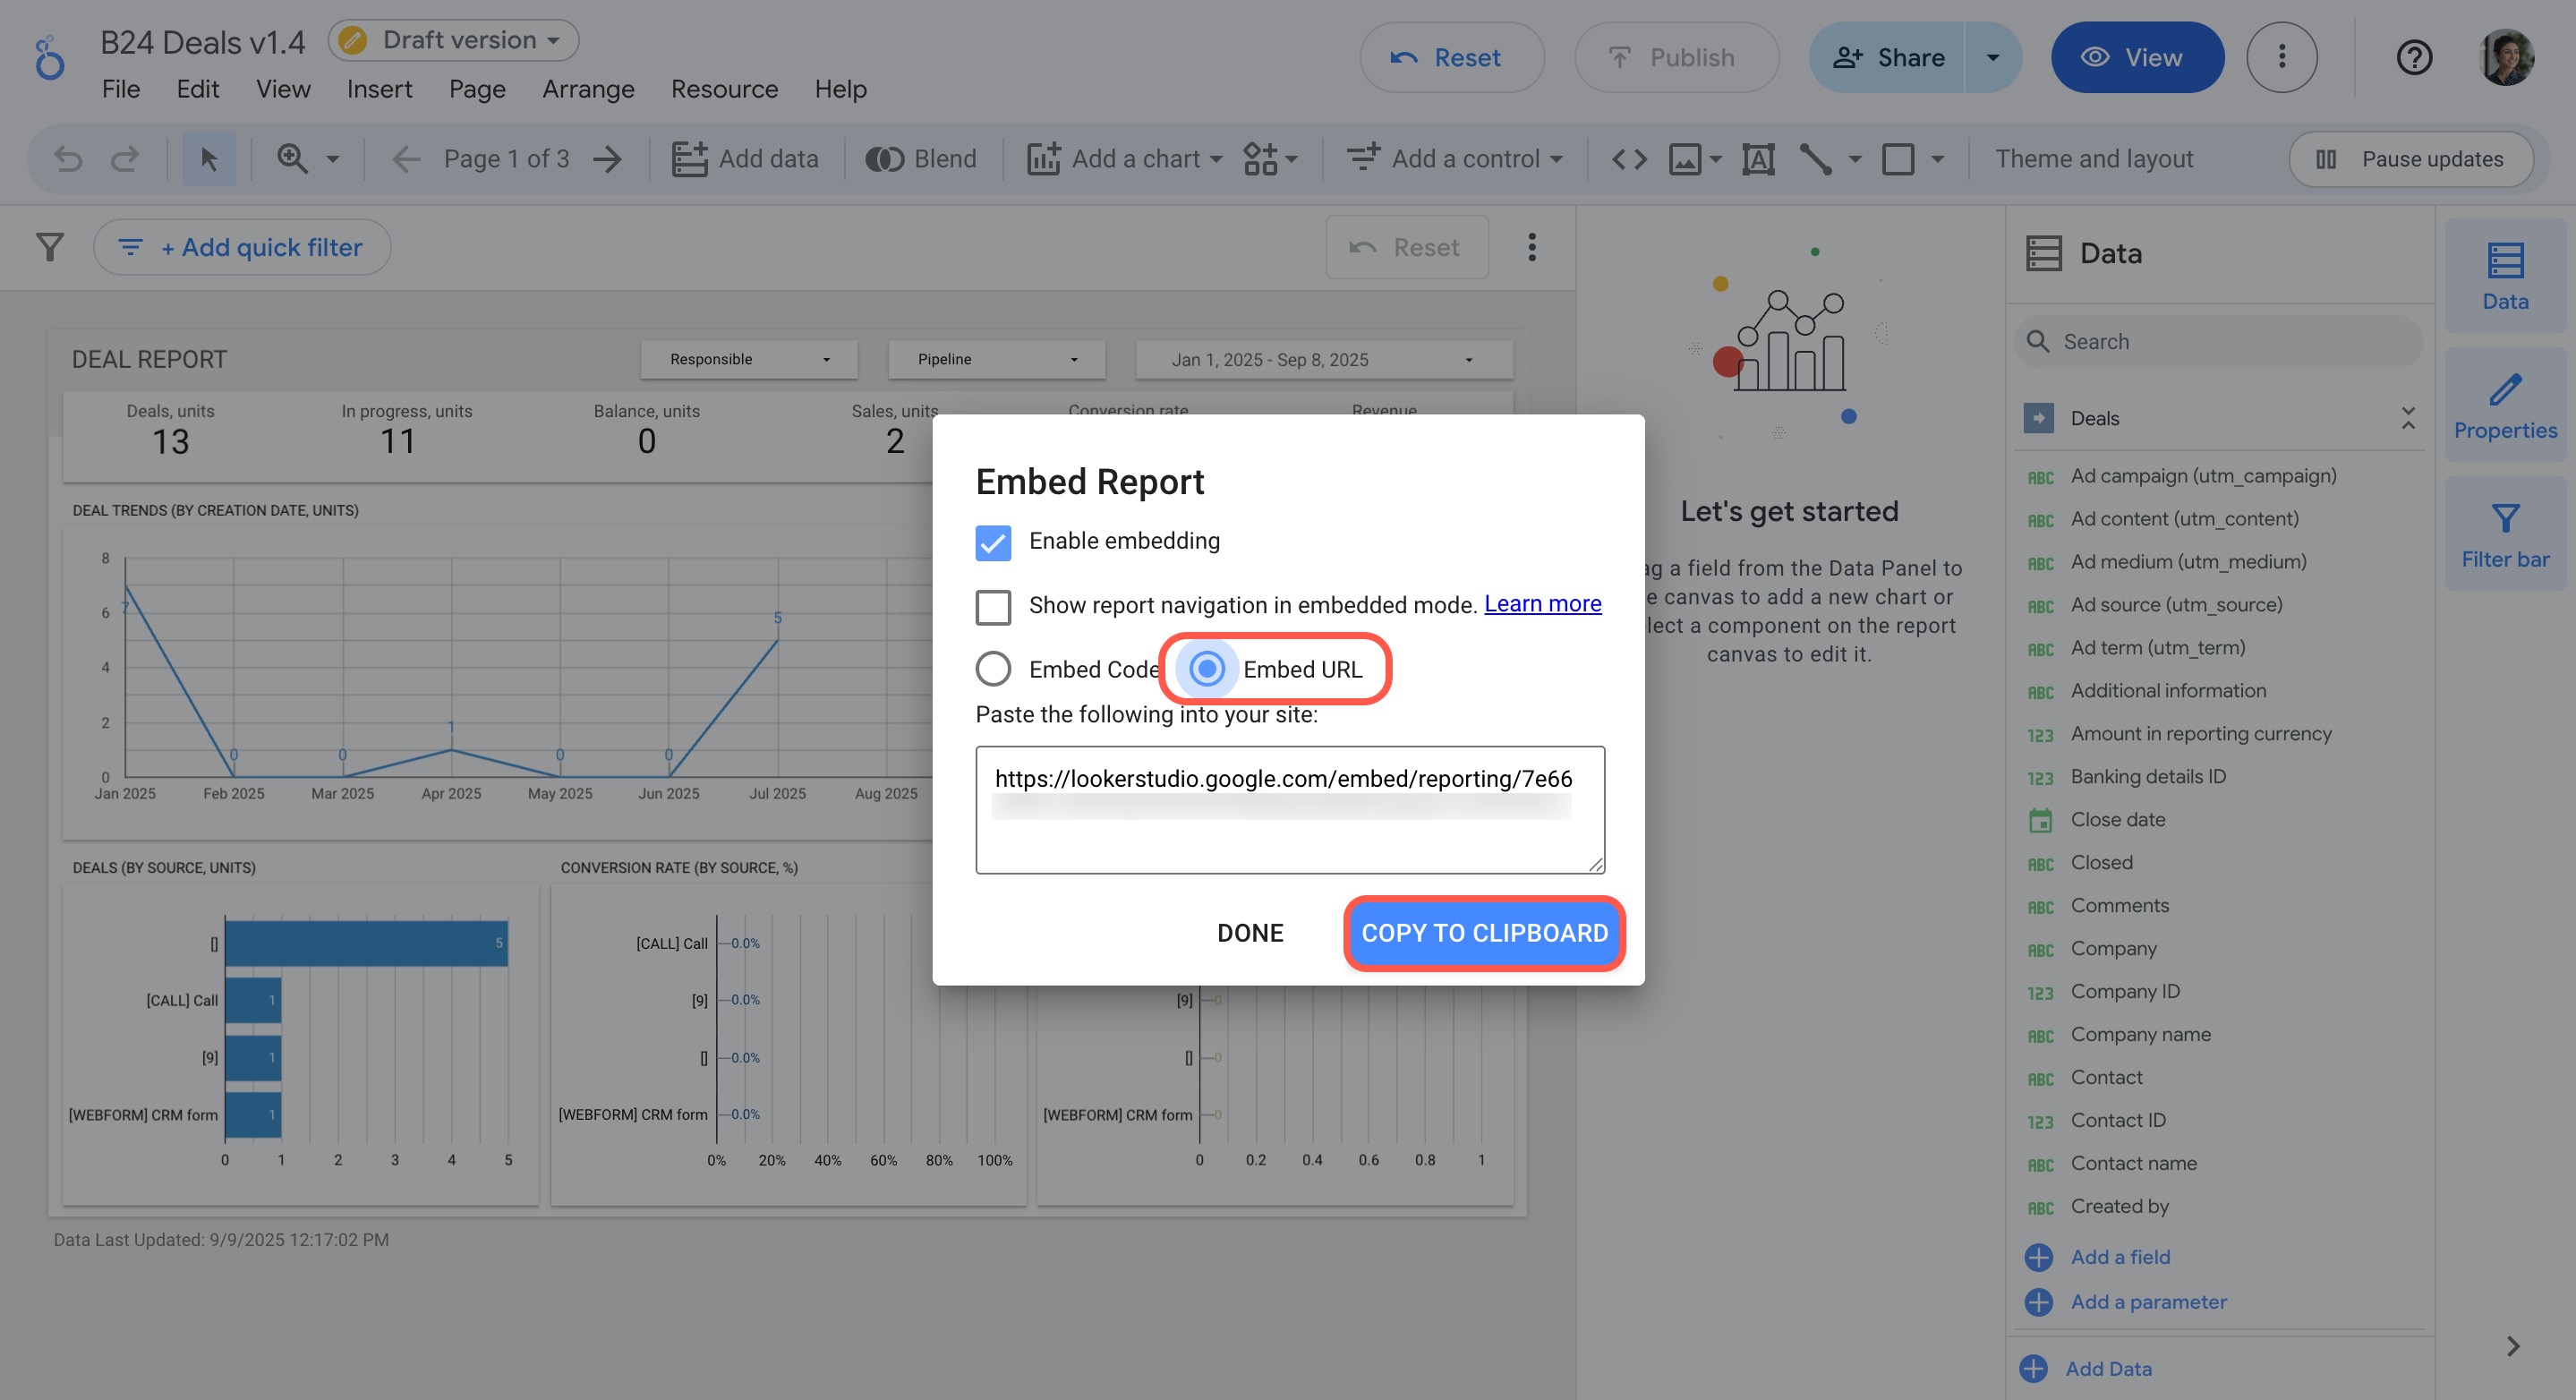Click COPY TO CLIPBOARD button
The width and height of the screenshot is (2576, 1400).
click(x=1484, y=933)
